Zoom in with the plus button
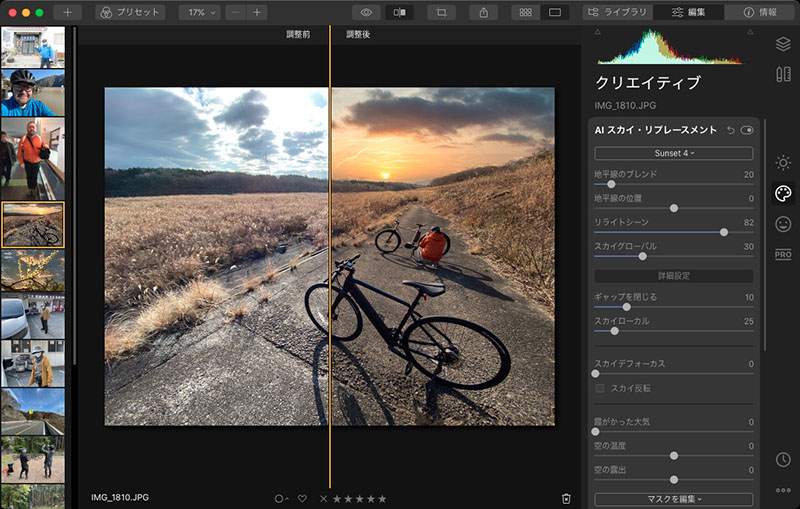The image size is (800, 509). click(x=257, y=12)
